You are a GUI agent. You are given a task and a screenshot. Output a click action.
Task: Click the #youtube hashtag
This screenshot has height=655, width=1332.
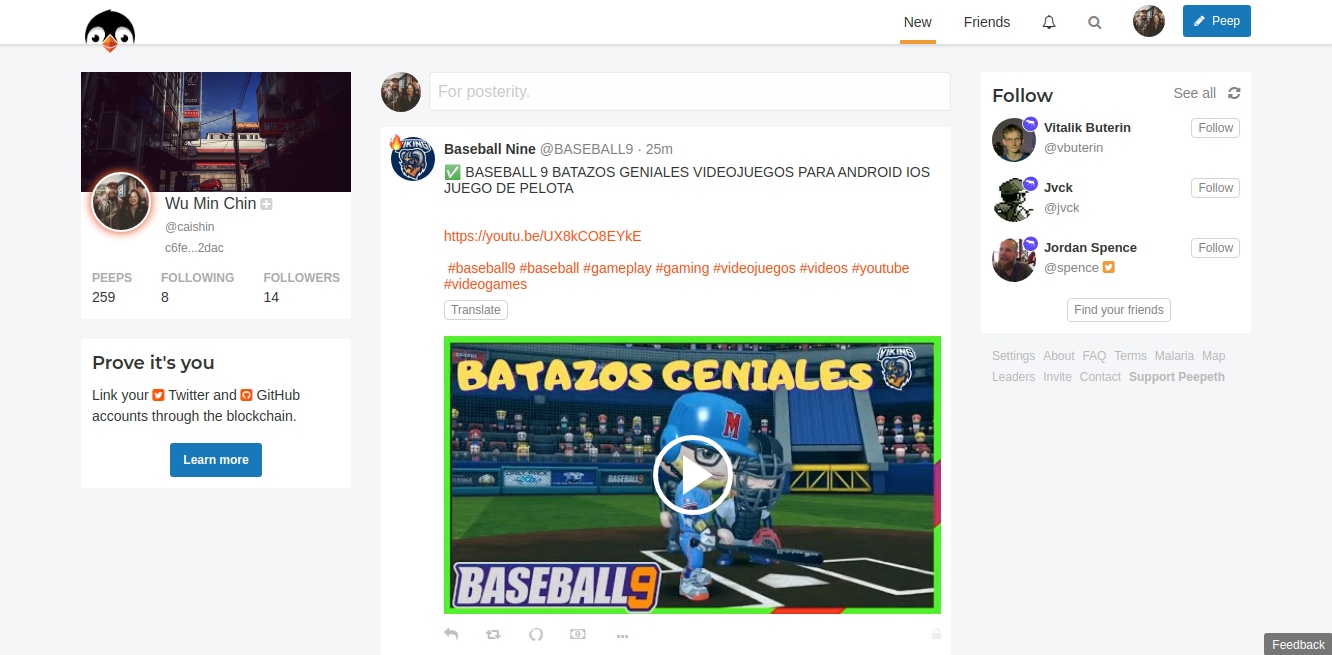click(880, 268)
